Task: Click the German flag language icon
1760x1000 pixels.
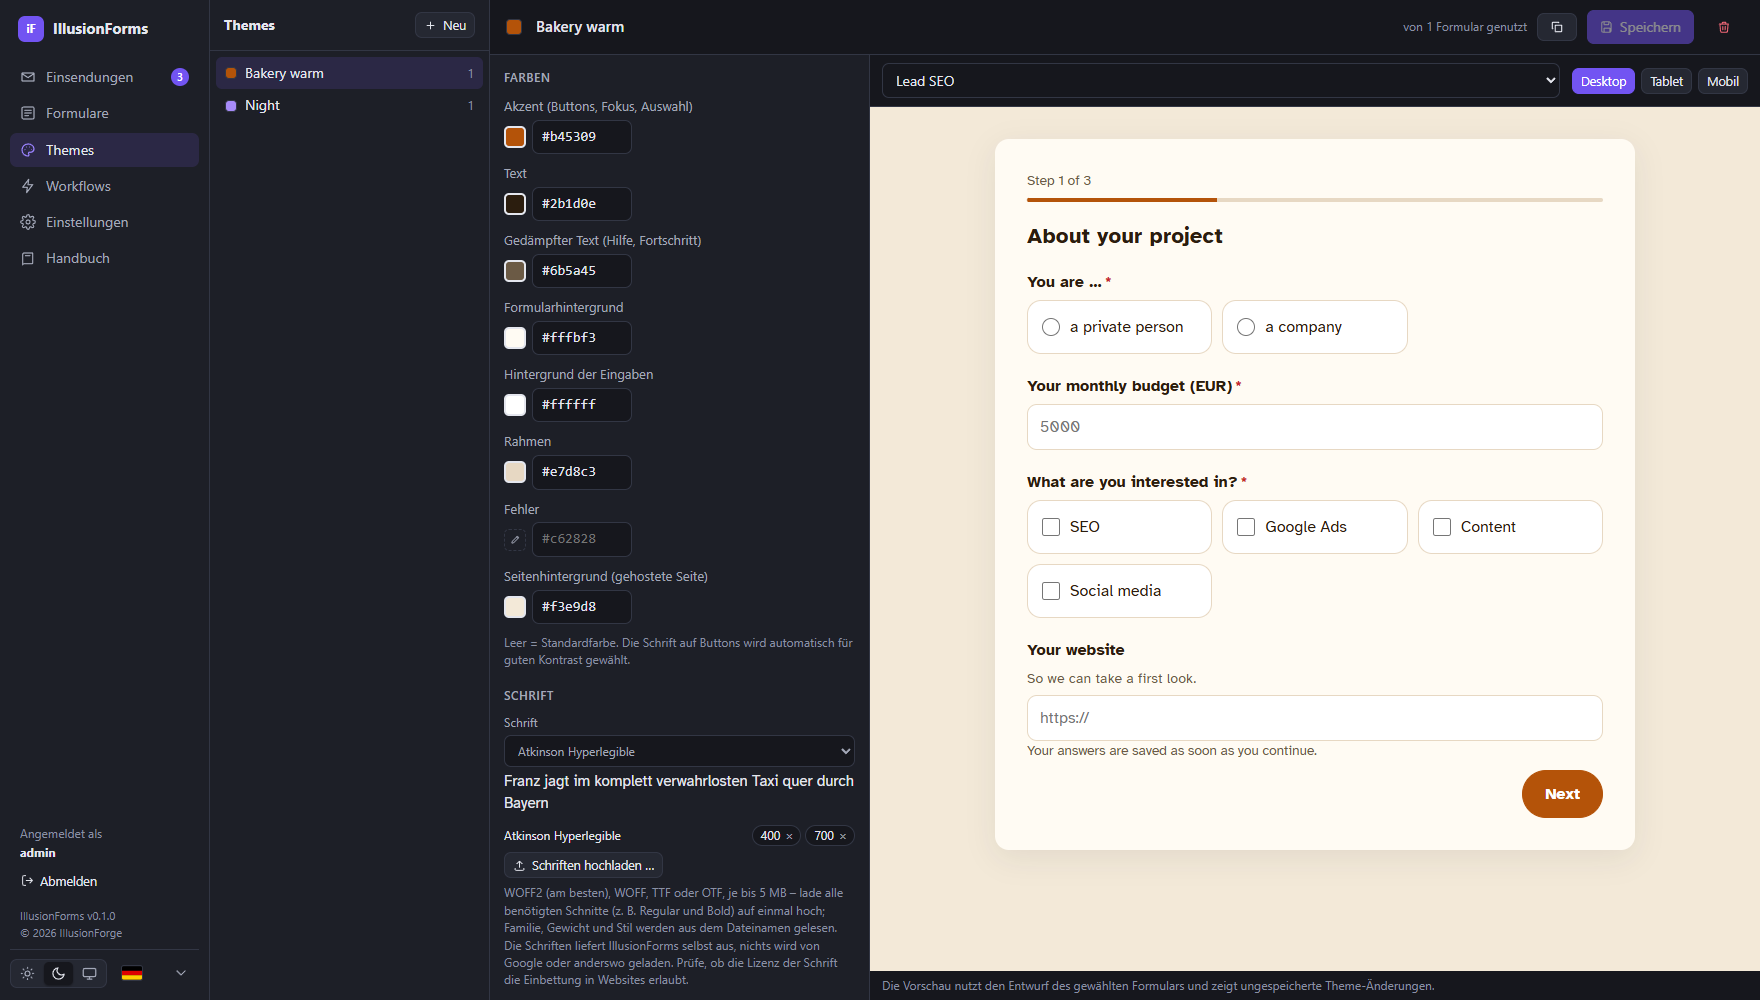Action: click(x=132, y=973)
